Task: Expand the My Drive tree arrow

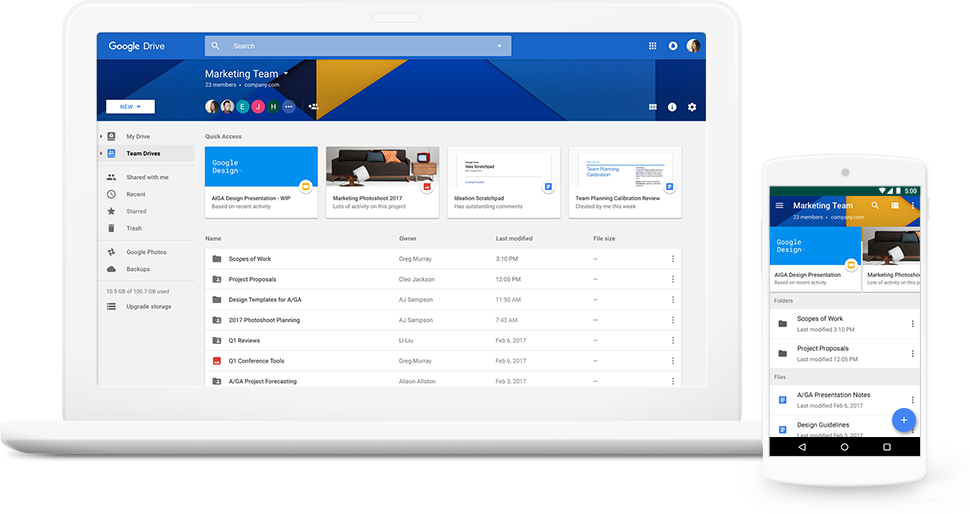Action: click(x=101, y=136)
